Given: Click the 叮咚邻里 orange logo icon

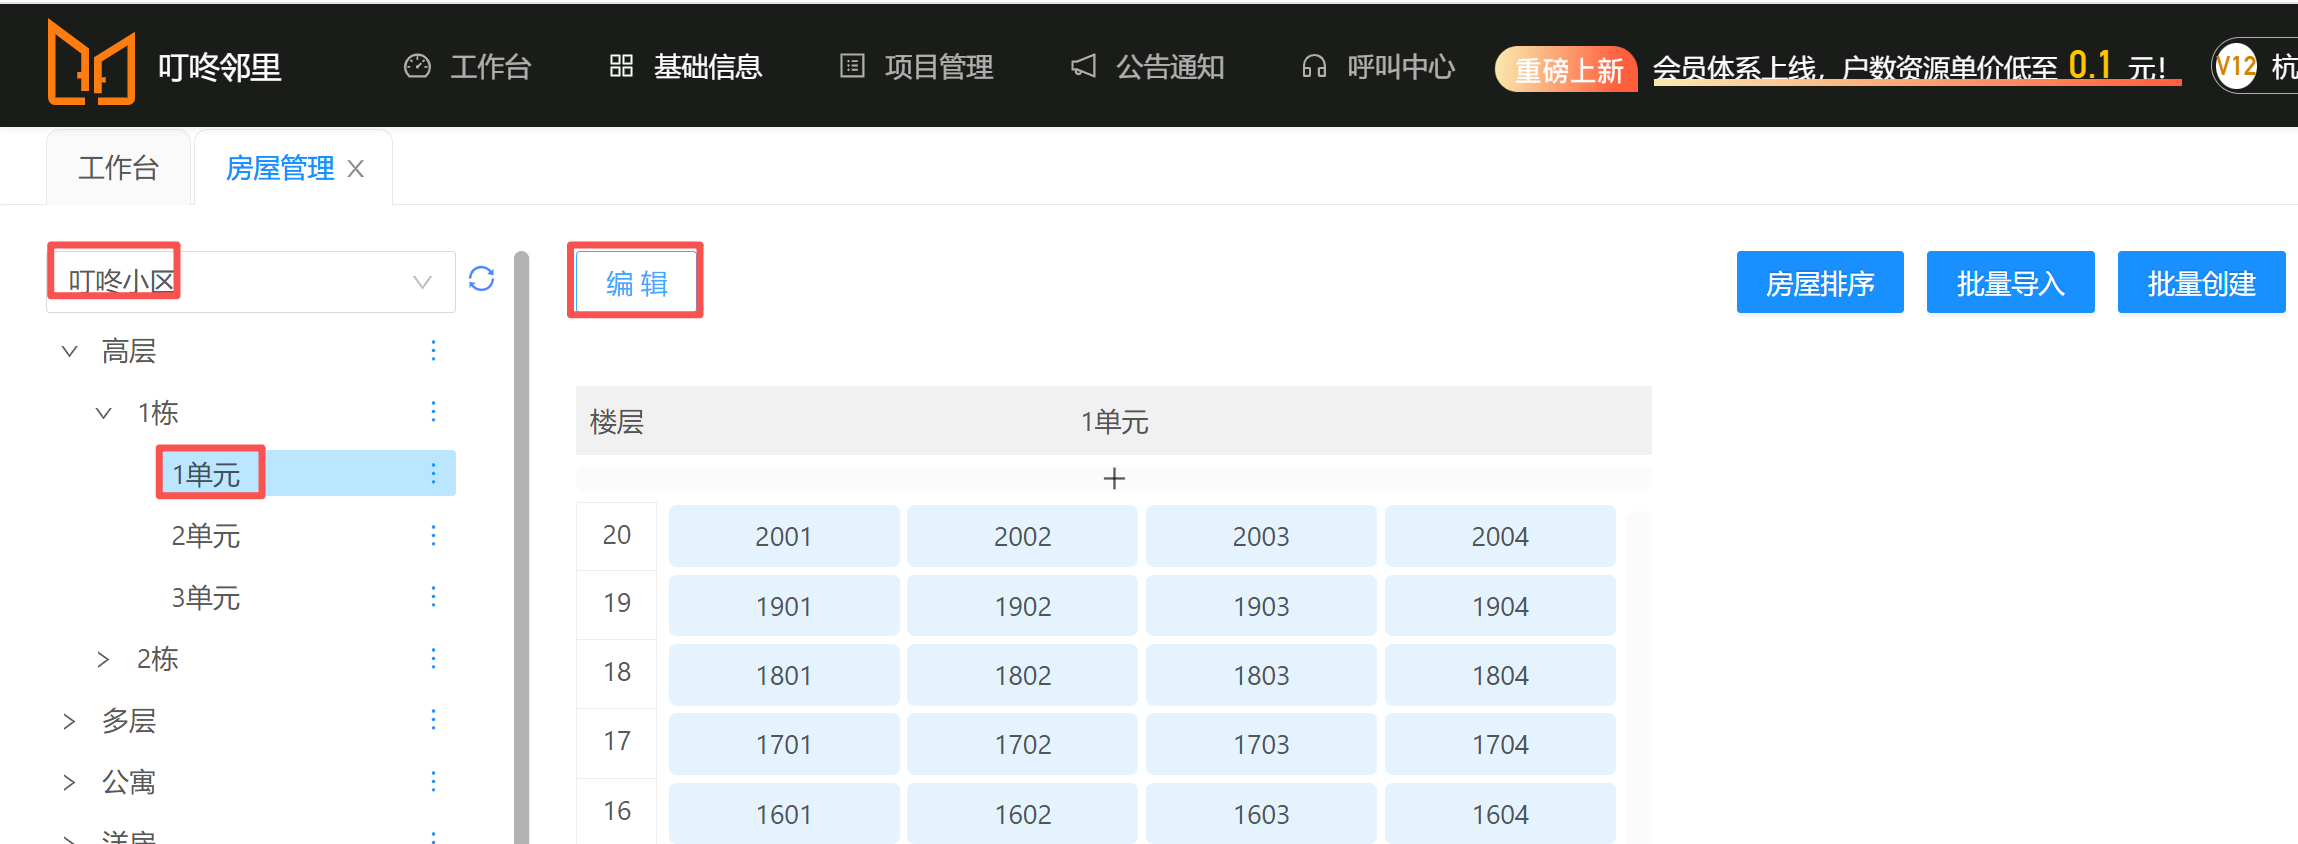Looking at the screenshot, I should coord(91,65).
